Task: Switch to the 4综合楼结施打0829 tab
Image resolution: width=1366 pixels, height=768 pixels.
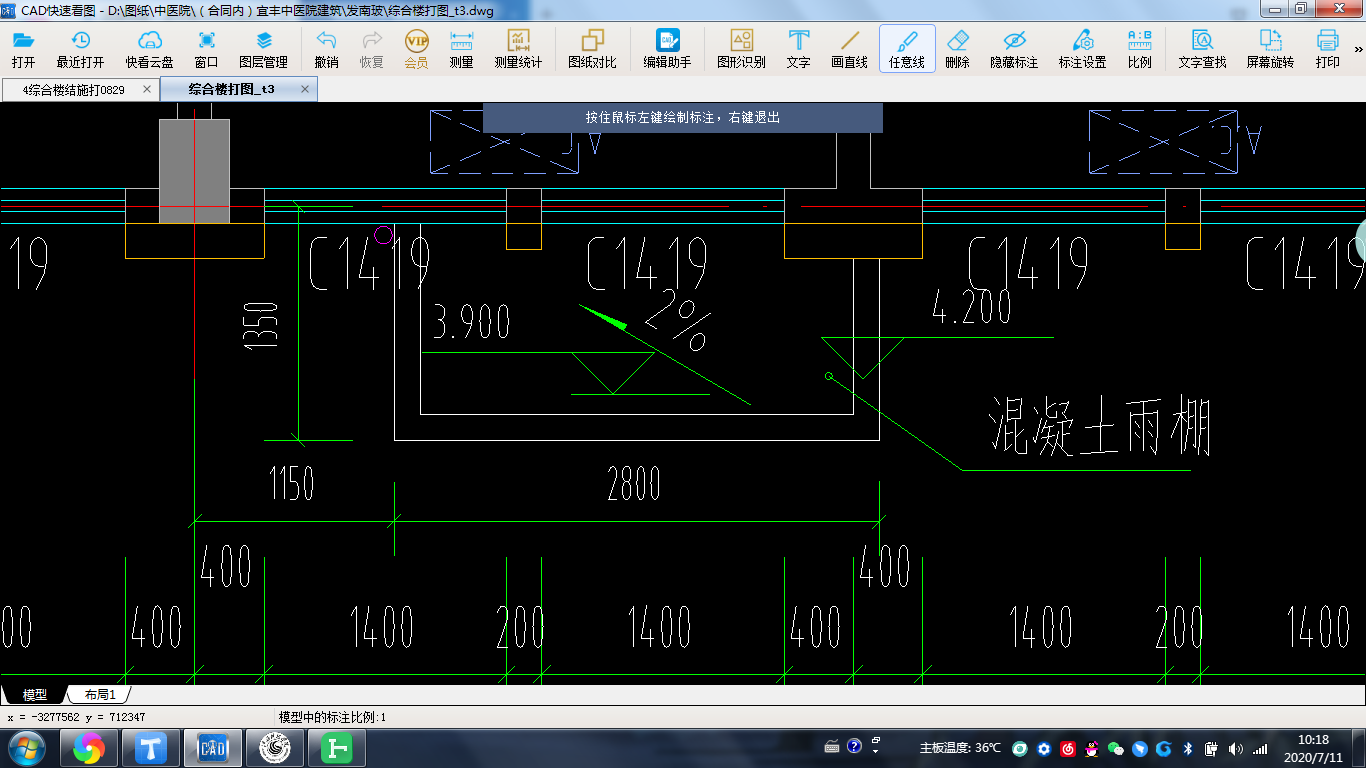Action: click(x=74, y=90)
